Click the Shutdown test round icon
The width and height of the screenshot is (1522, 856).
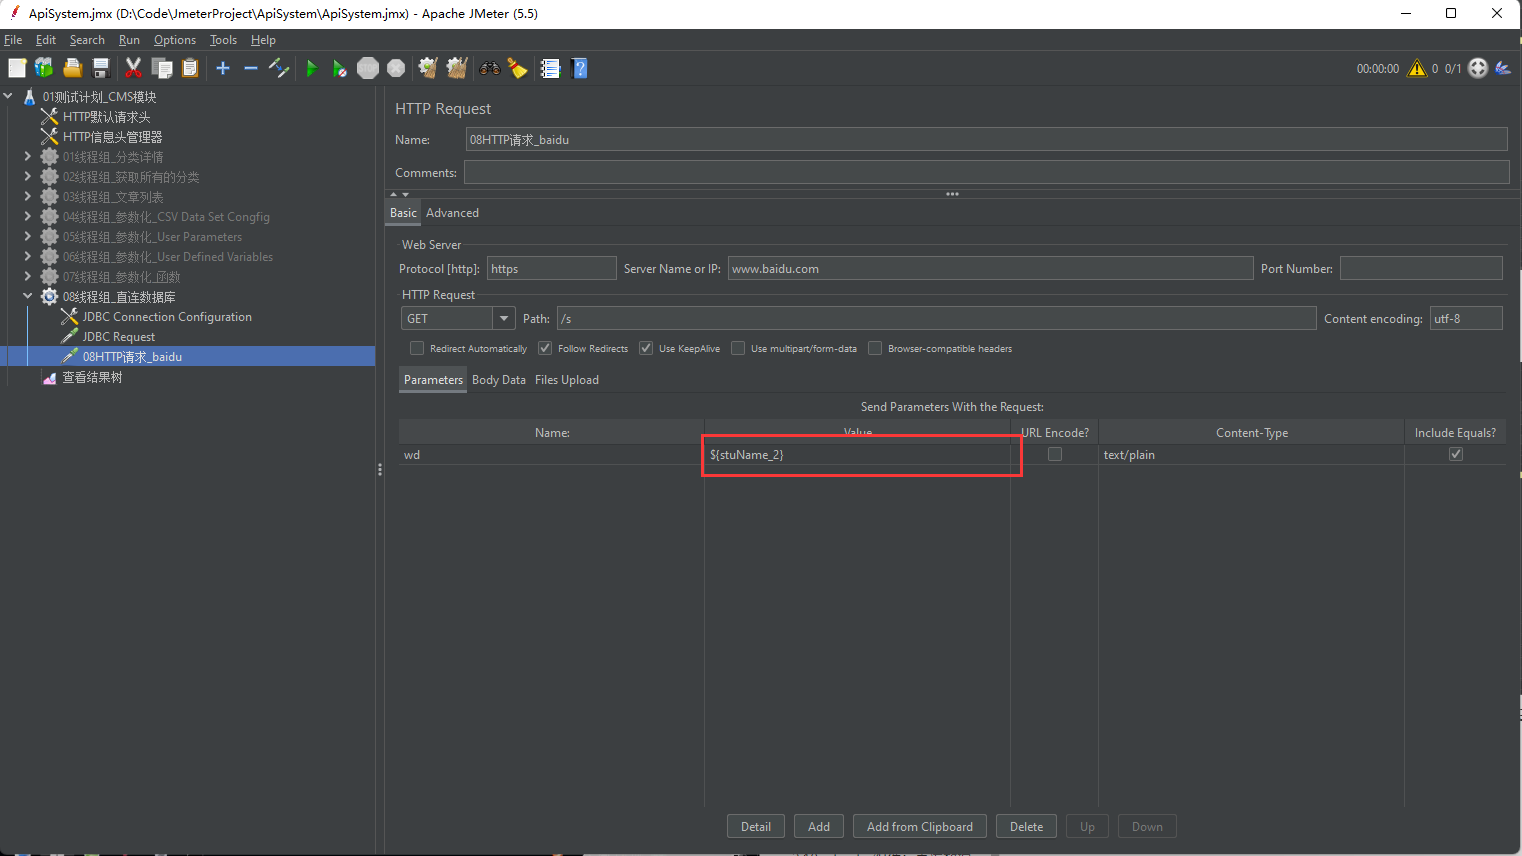(396, 68)
